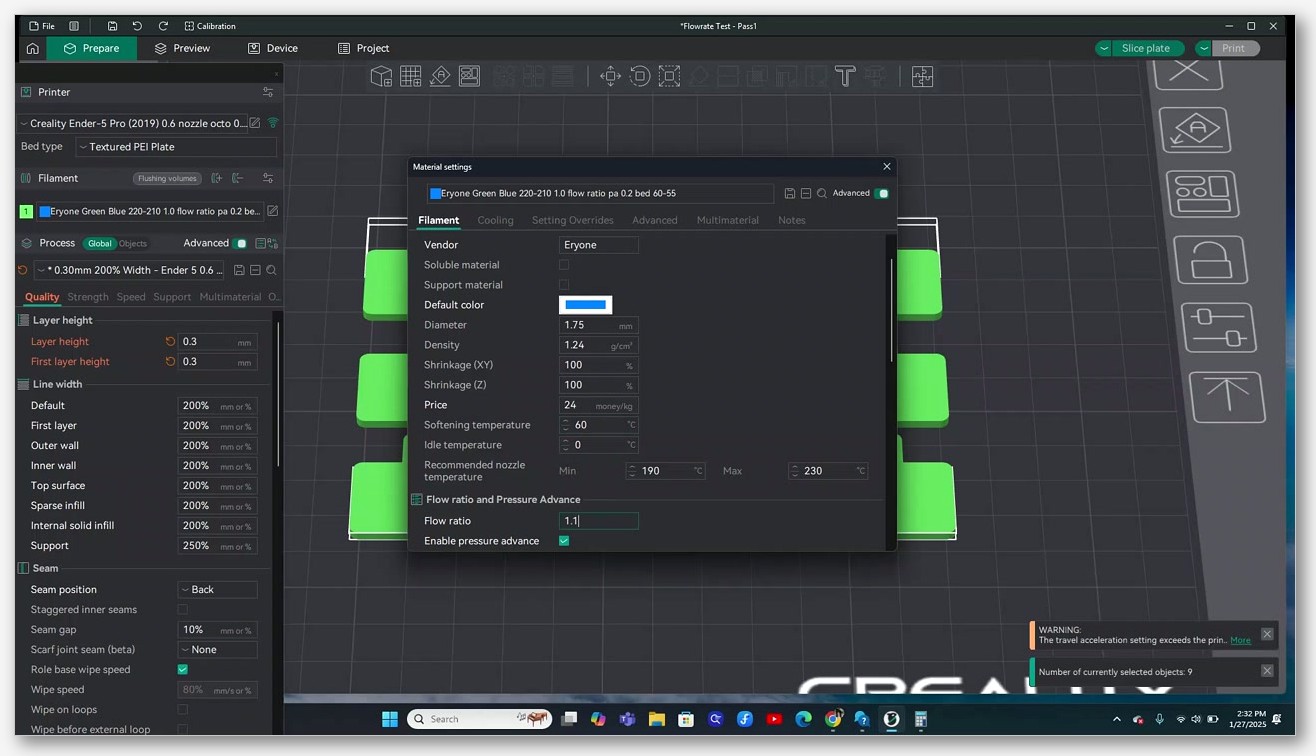Toggle Advanced switch in Material settings
The height and width of the screenshot is (756, 1316).
[881, 193]
